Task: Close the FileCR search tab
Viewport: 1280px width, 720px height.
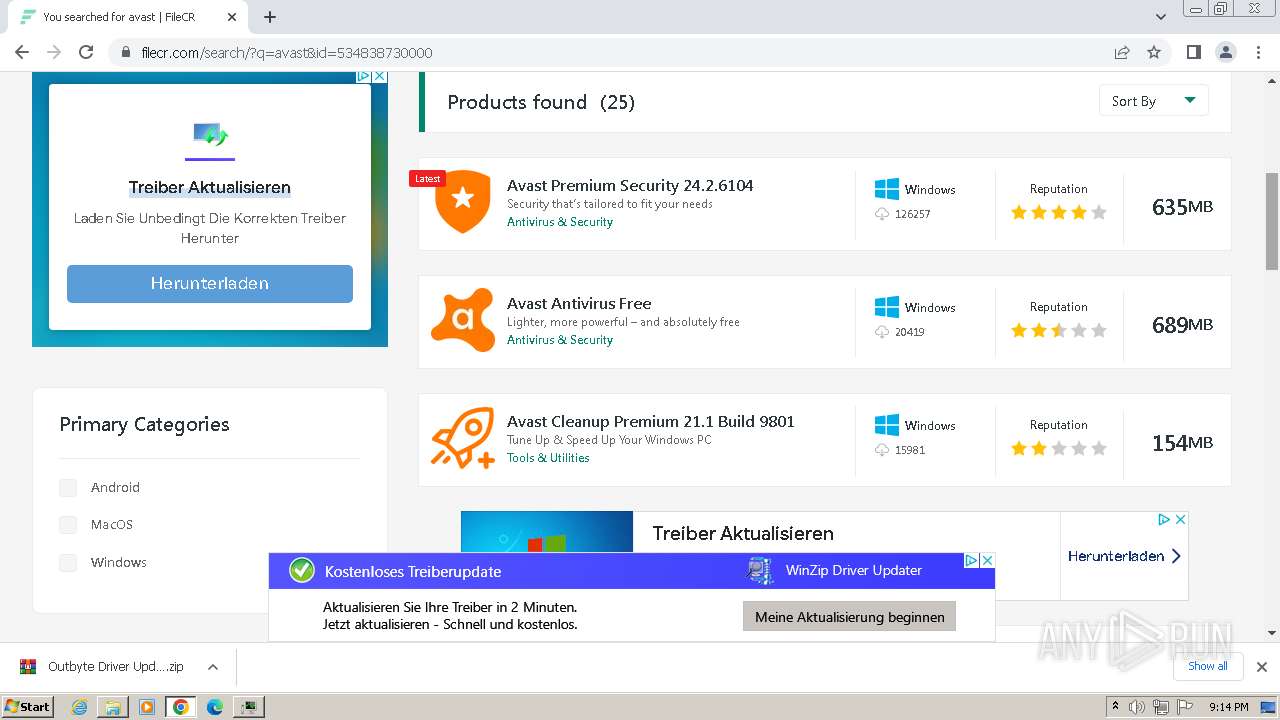Action: pyautogui.click(x=232, y=17)
